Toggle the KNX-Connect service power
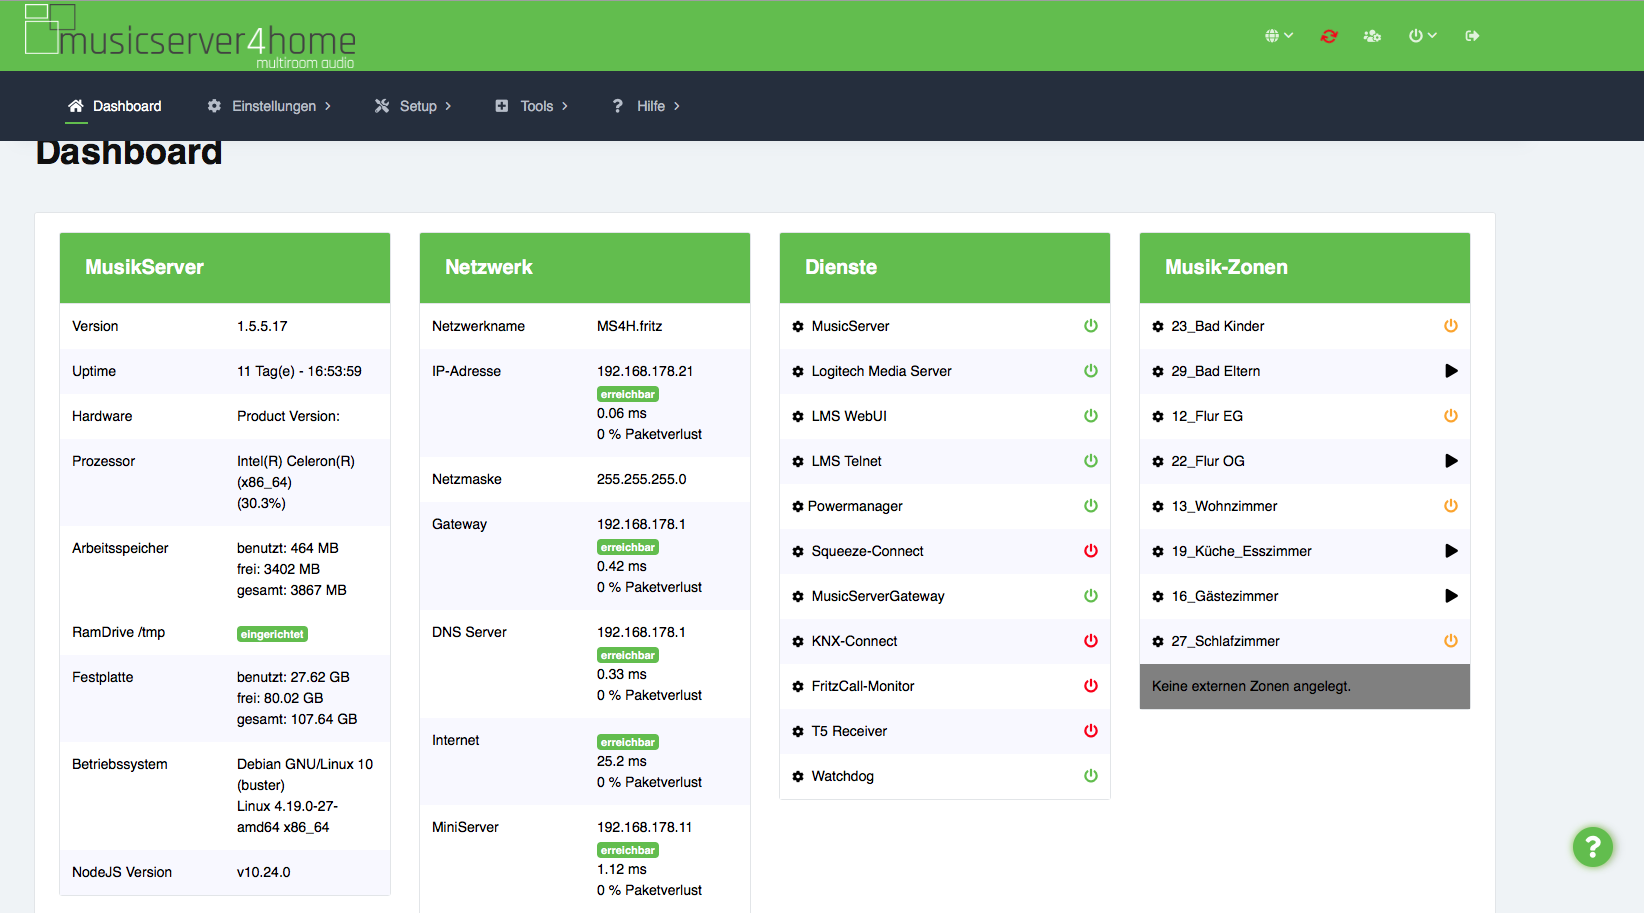1644x913 pixels. (1091, 641)
